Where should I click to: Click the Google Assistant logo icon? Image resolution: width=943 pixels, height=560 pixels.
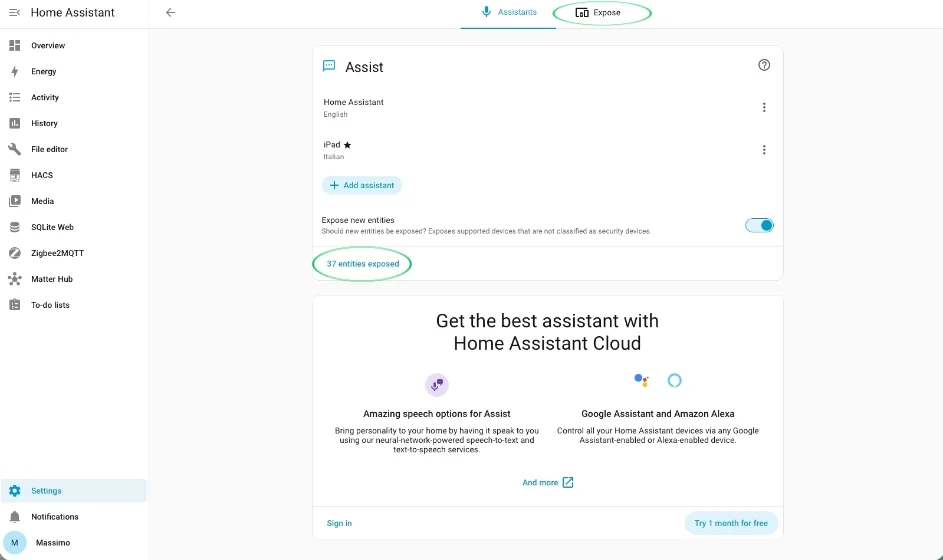[x=641, y=380]
